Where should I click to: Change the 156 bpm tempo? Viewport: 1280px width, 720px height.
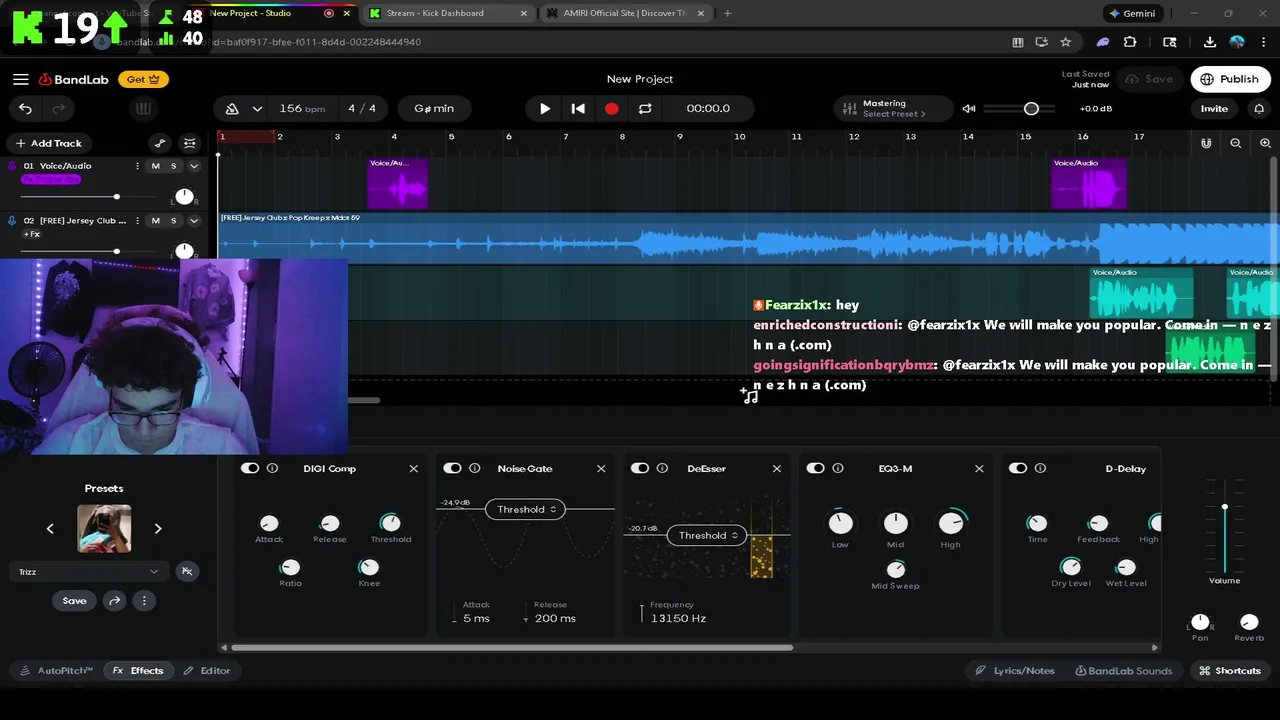[302, 108]
